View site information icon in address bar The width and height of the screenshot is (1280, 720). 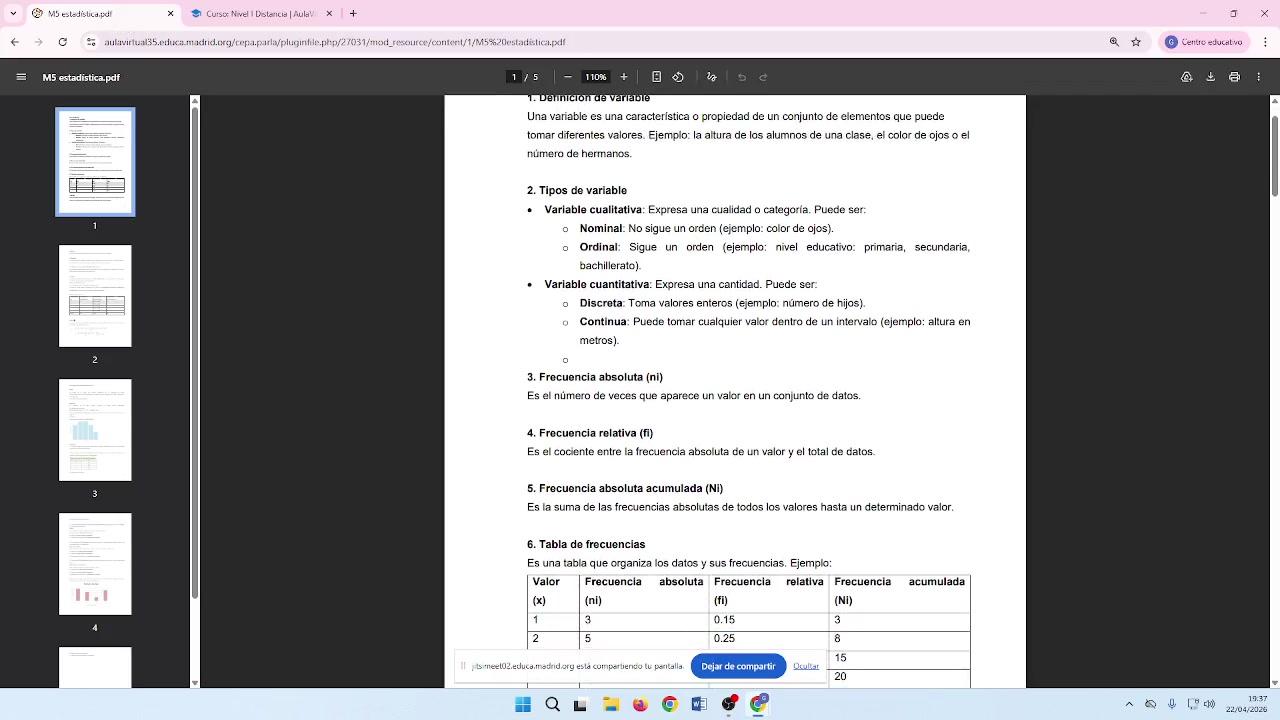coord(91,42)
